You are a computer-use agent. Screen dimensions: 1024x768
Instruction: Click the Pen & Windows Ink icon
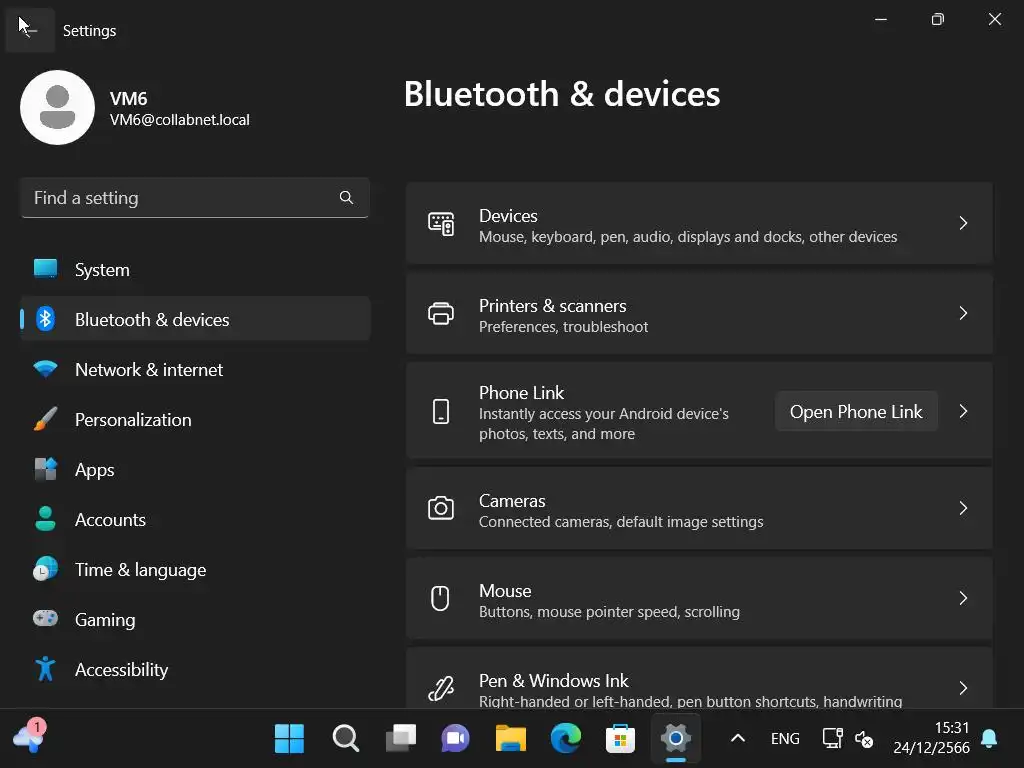pyautogui.click(x=441, y=688)
